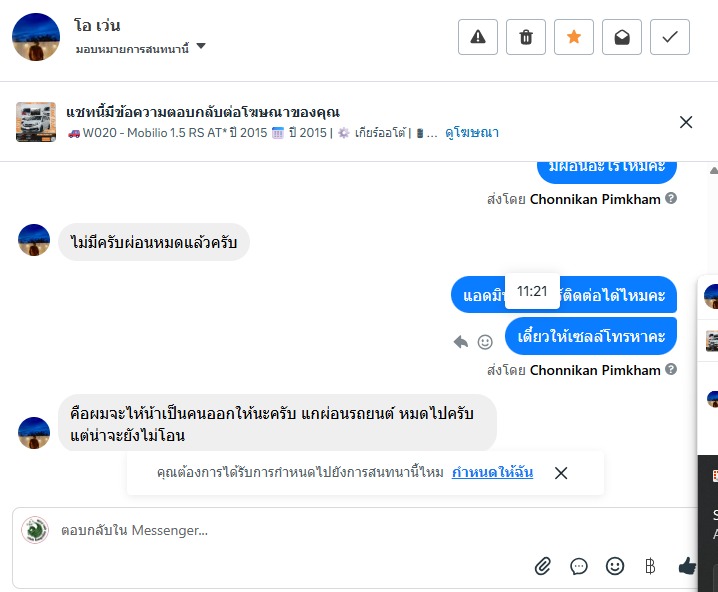Open the ad thumbnail image
The height and width of the screenshot is (592, 718).
(x=36, y=122)
